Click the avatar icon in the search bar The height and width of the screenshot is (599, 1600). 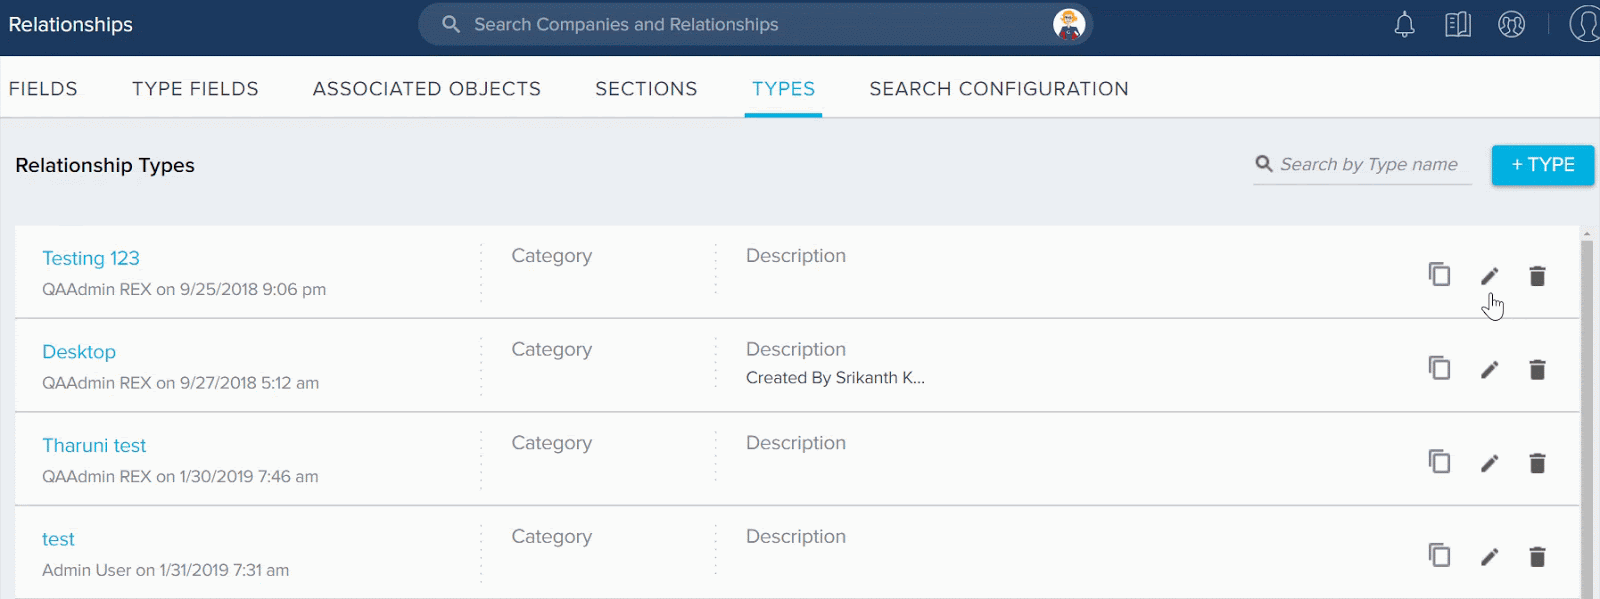pyautogui.click(x=1069, y=24)
